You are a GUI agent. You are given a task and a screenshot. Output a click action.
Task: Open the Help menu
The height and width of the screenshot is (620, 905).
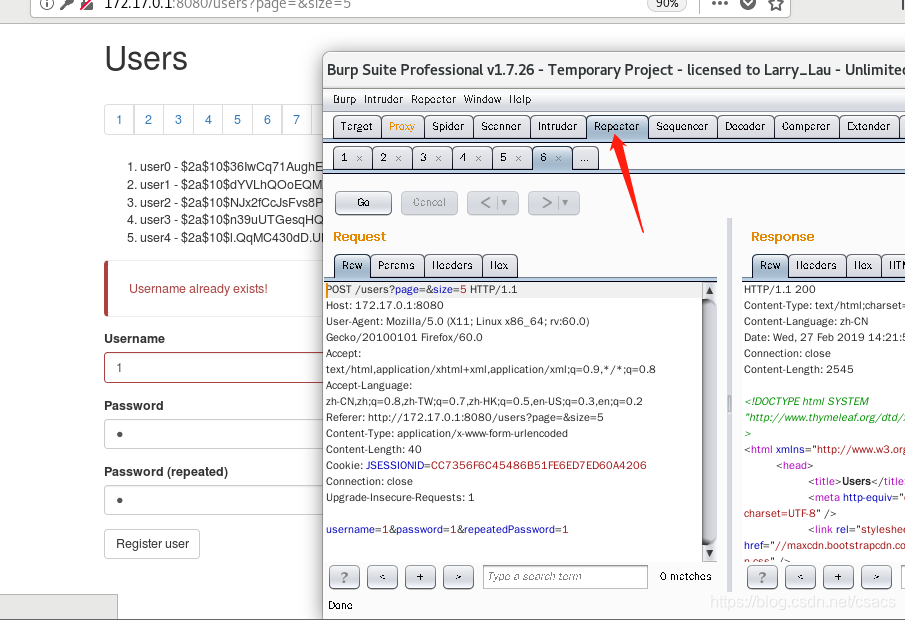pos(520,99)
